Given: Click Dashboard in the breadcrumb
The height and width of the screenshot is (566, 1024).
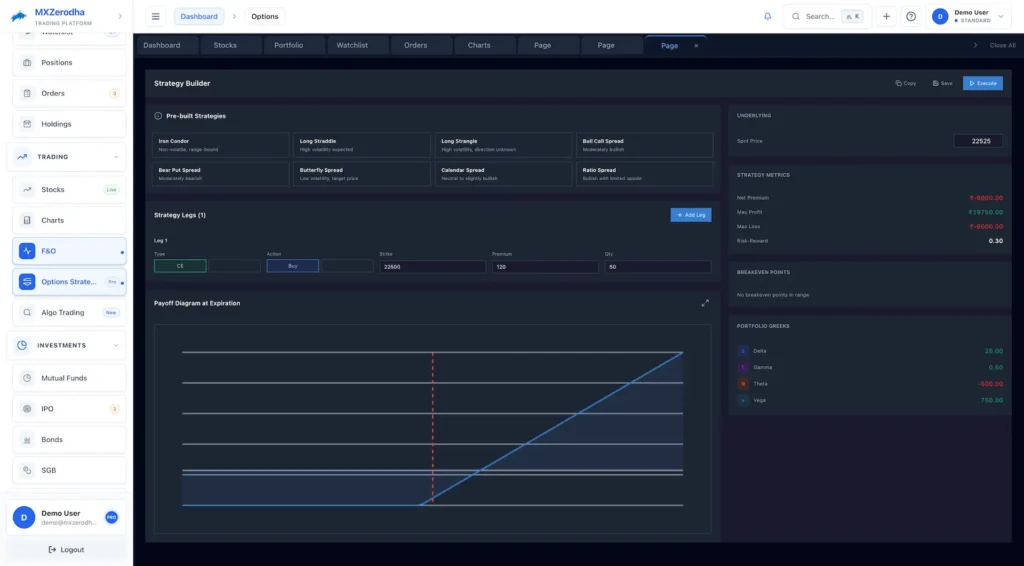Looking at the screenshot, I should (x=199, y=16).
